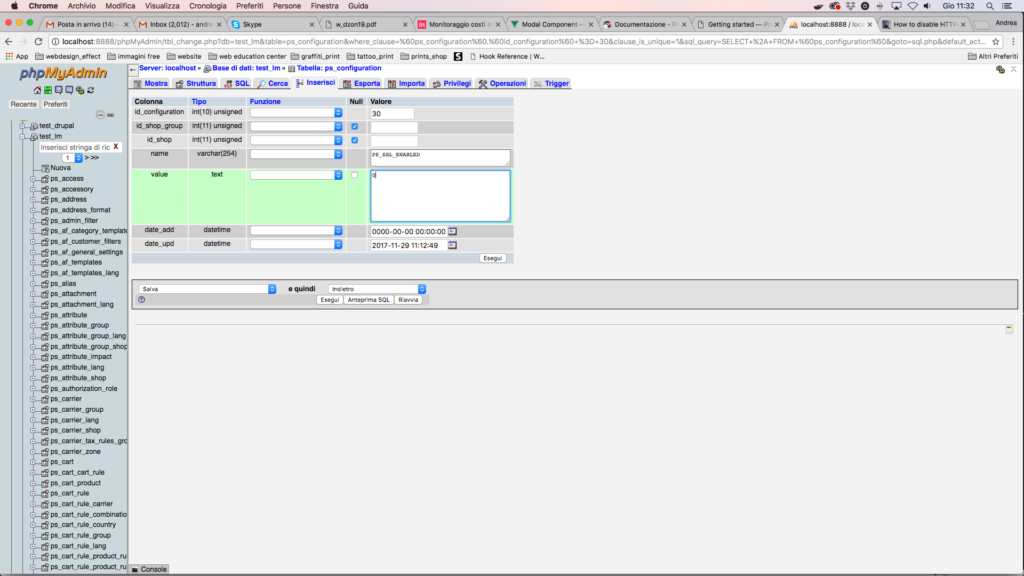Click Anteprima SQL button

[368, 300]
